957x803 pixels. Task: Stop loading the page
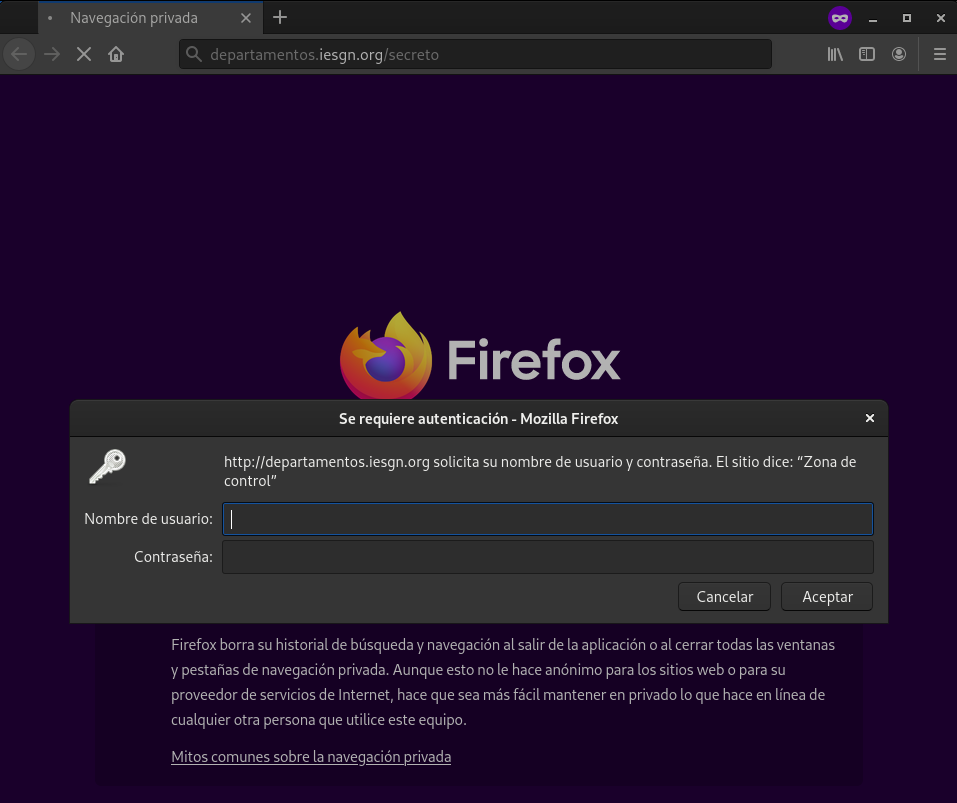point(84,54)
